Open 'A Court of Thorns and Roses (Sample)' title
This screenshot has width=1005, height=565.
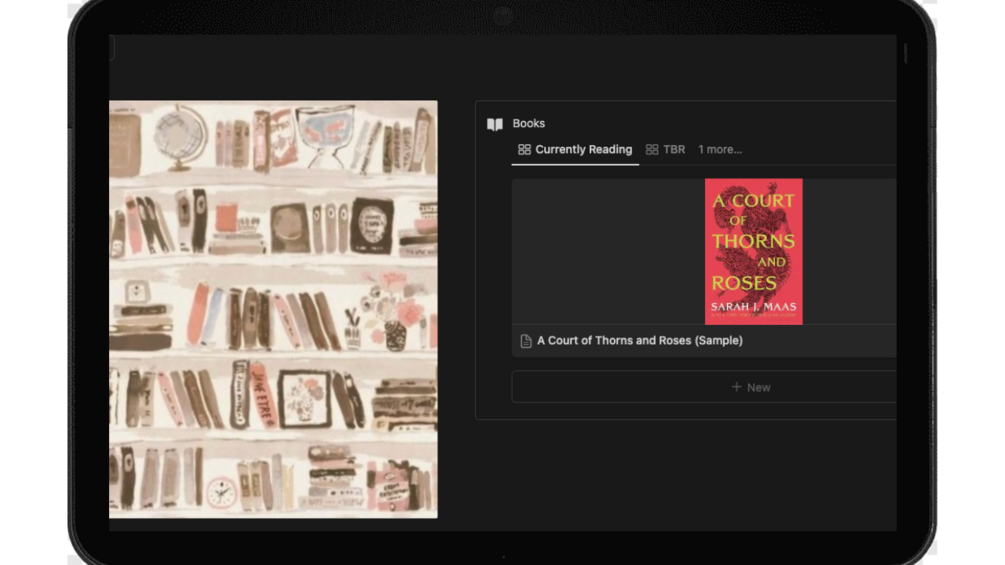point(640,341)
